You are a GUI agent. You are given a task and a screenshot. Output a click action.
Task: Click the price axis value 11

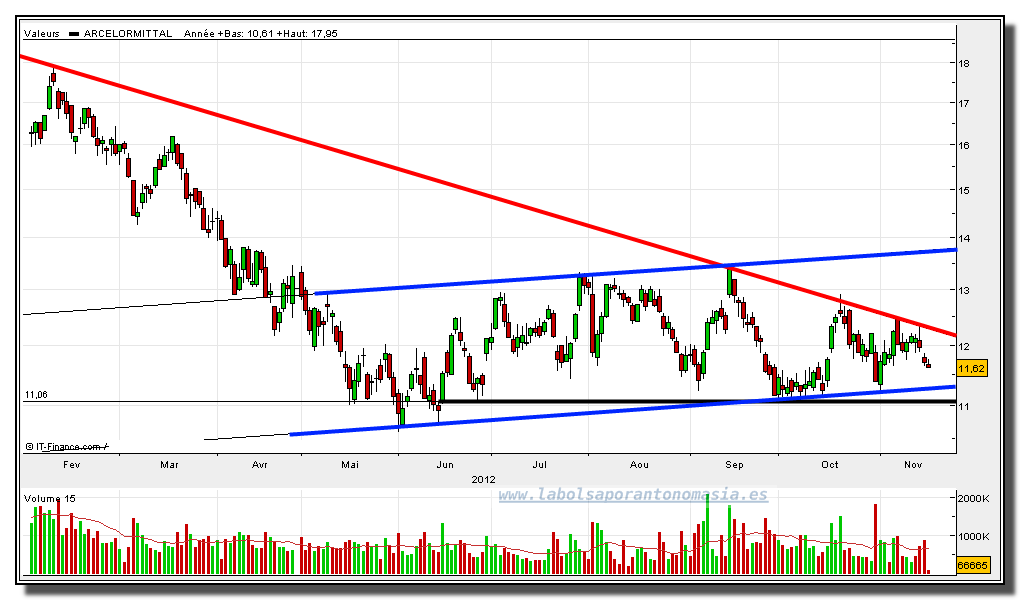964,406
